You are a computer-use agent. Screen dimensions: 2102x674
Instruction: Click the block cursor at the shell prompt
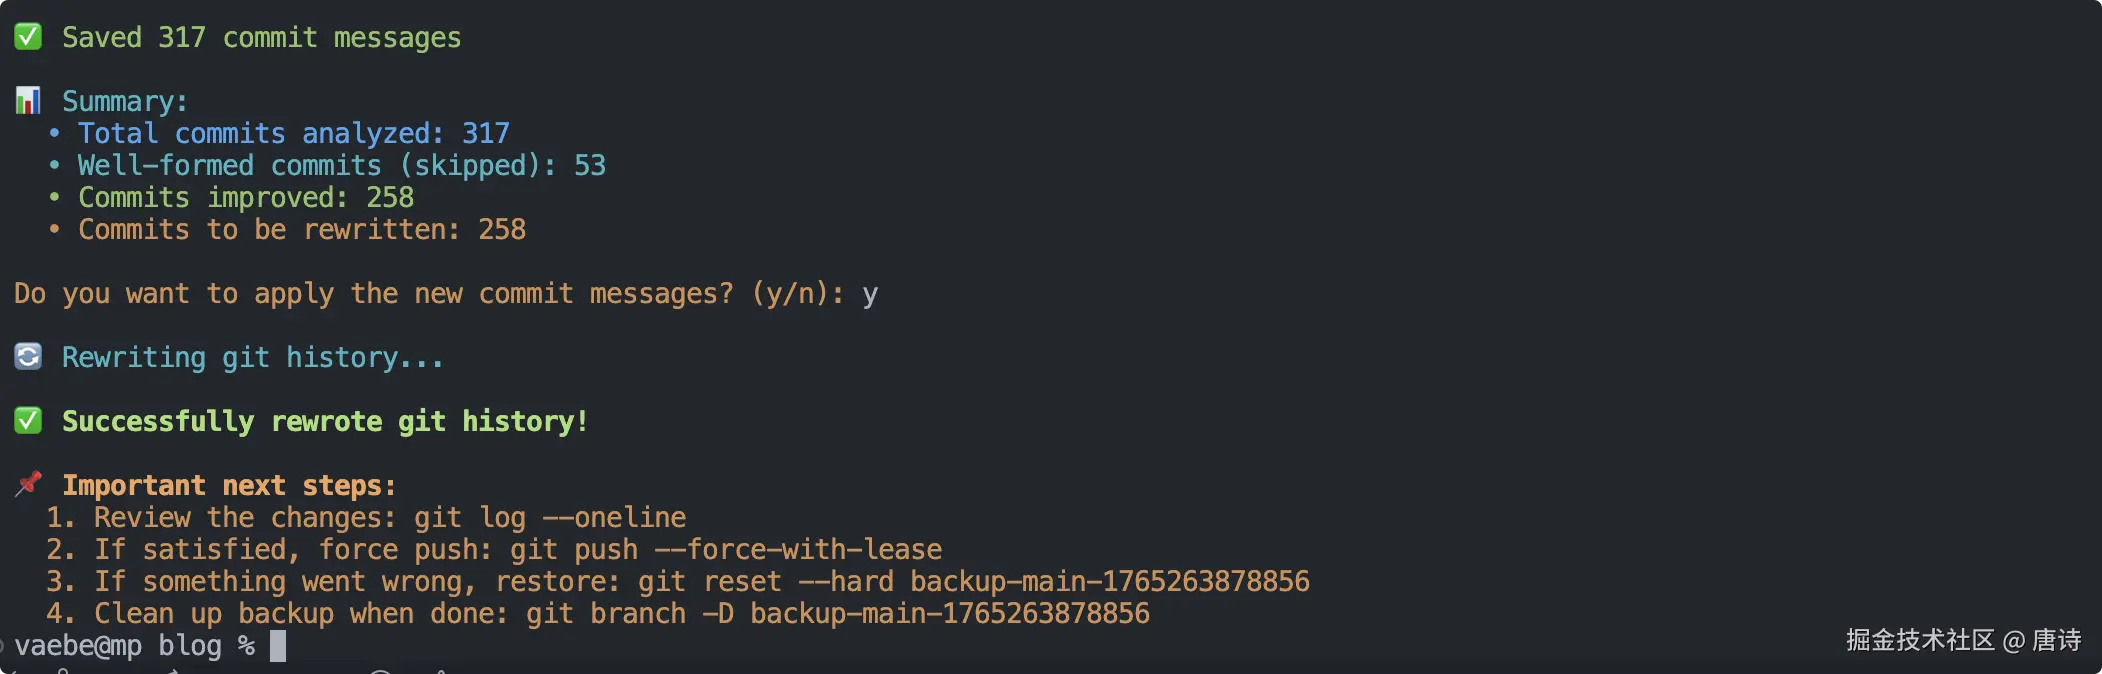tap(278, 646)
